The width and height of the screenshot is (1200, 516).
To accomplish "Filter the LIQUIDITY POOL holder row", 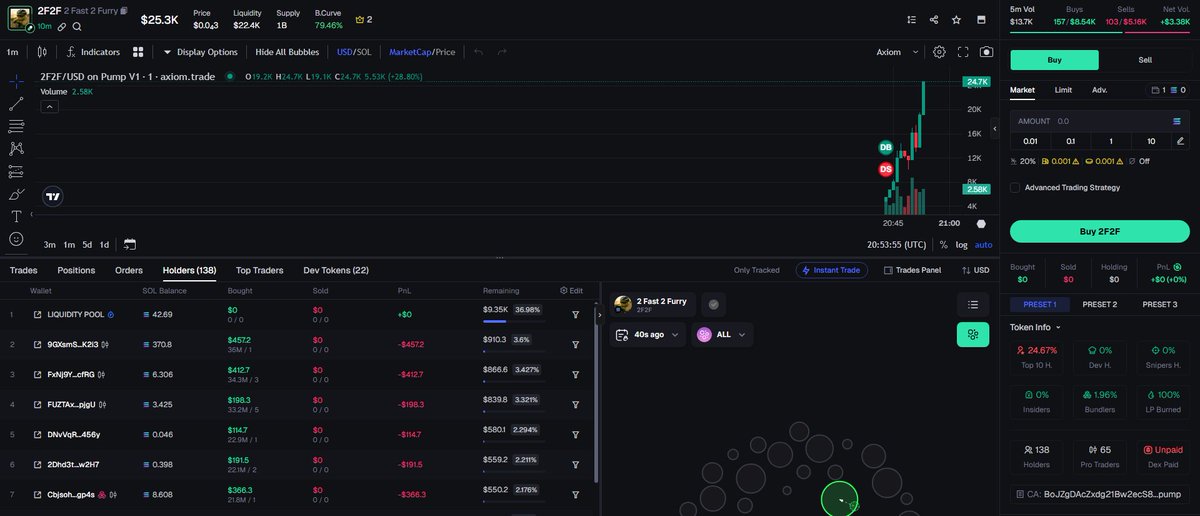I will tap(576, 315).
